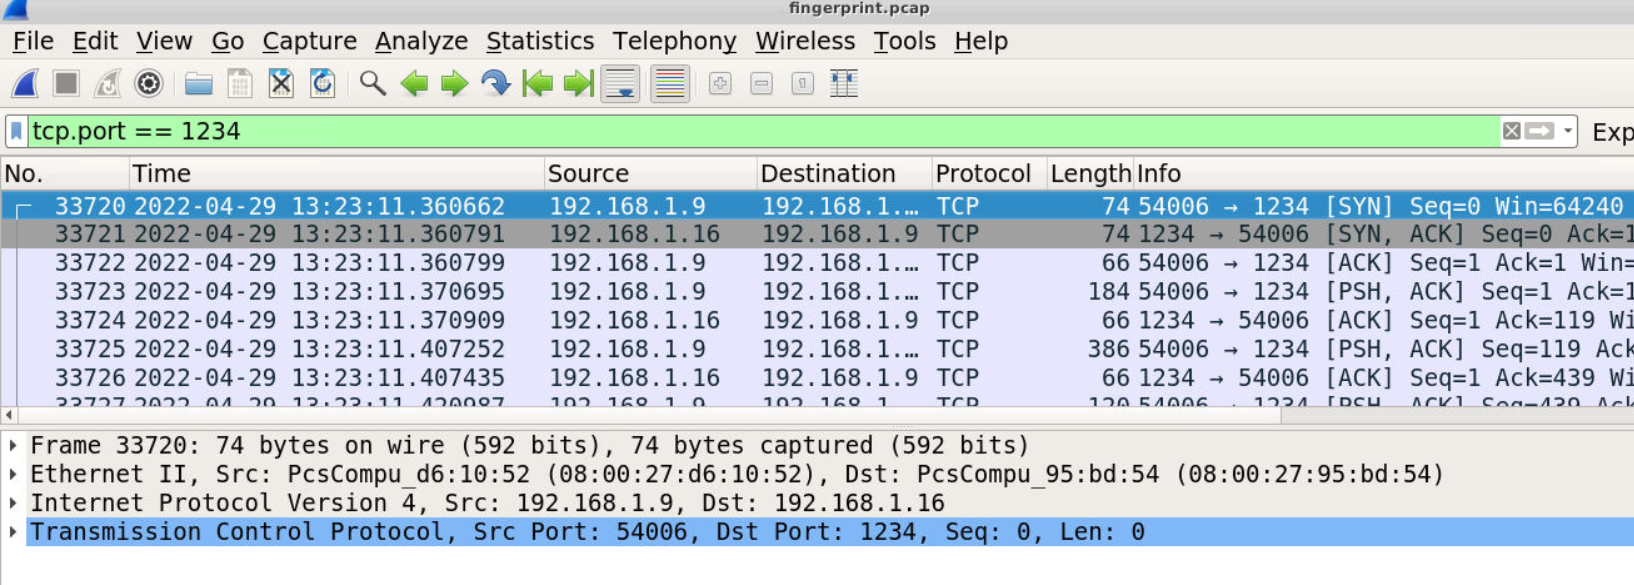Close this capture file

click(281, 84)
